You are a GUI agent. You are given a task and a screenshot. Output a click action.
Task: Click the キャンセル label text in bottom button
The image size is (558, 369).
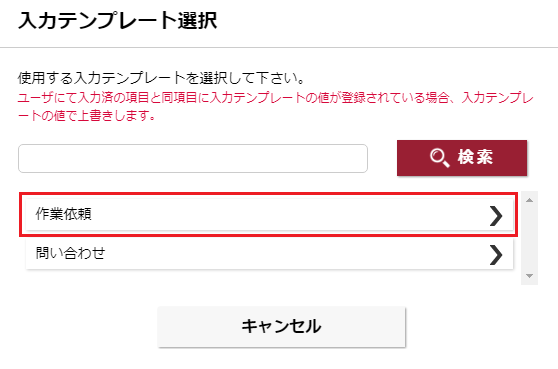point(281,326)
